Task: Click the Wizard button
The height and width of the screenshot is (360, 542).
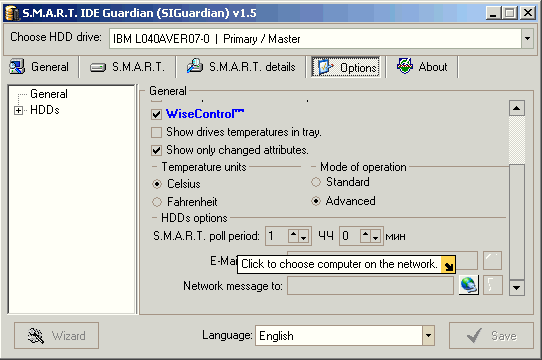Action: (x=56, y=335)
